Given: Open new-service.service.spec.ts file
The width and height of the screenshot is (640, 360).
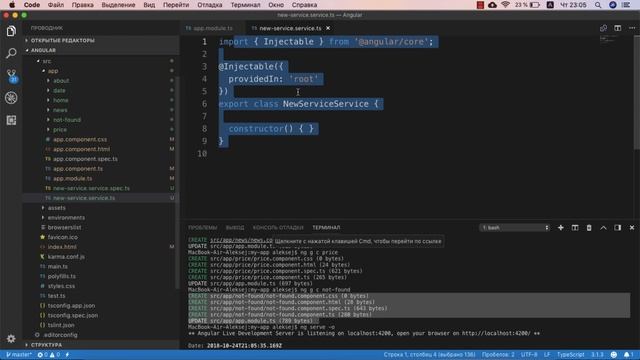Looking at the screenshot, I should [91, 188].
